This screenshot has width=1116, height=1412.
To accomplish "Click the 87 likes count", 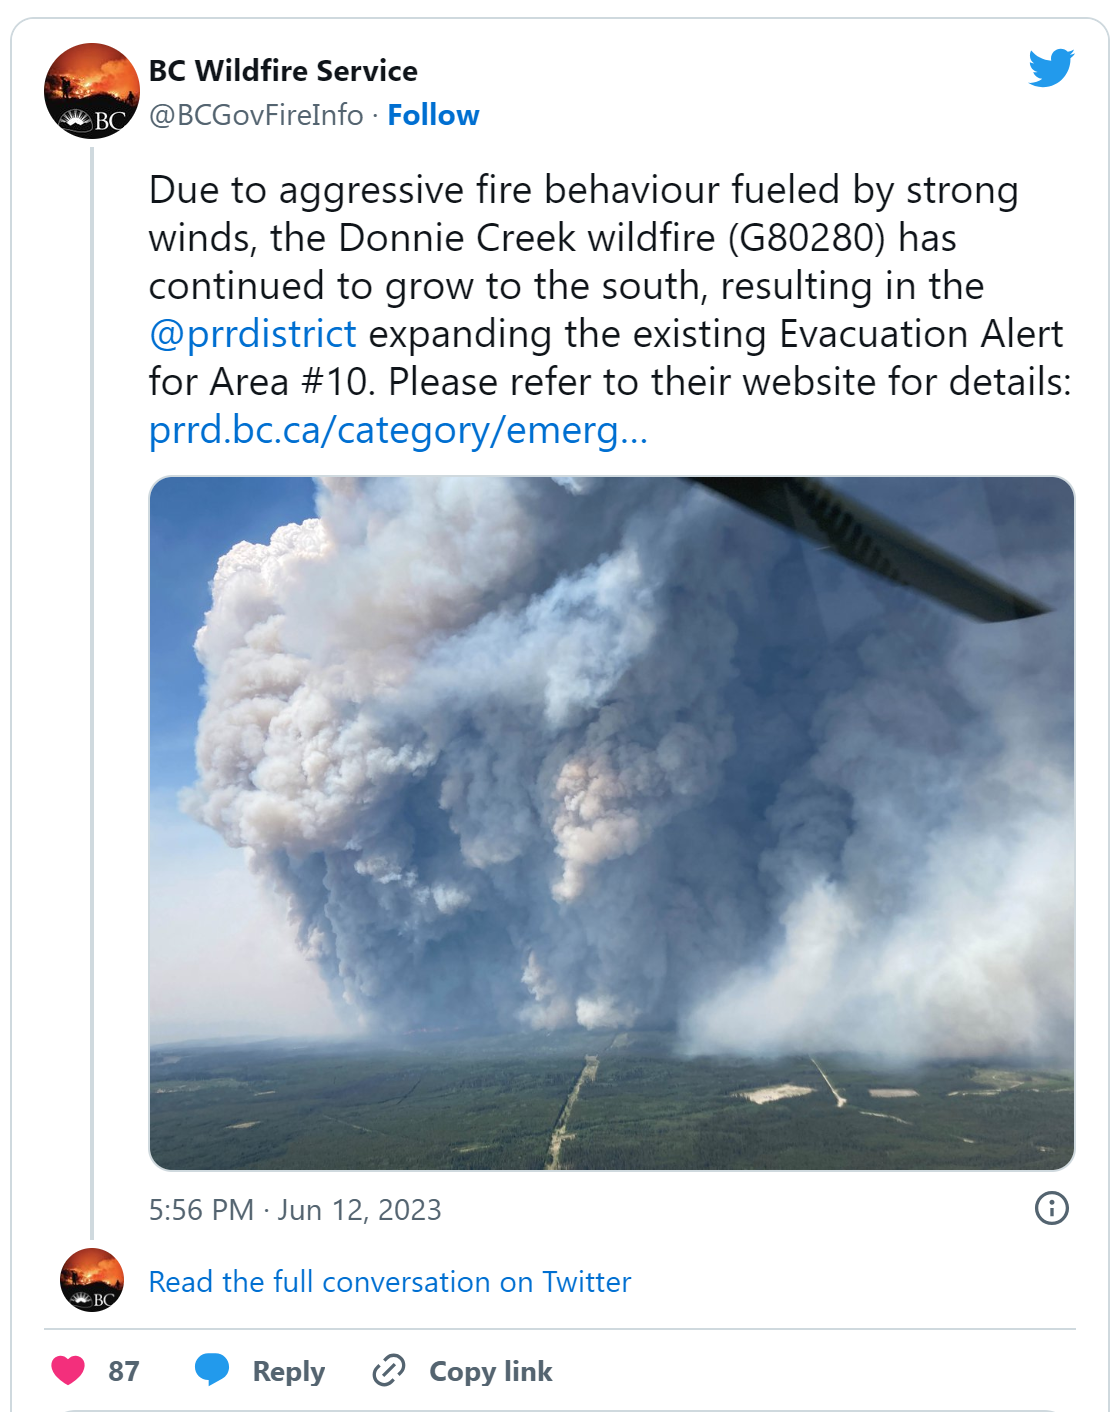I will [124, 1371].
